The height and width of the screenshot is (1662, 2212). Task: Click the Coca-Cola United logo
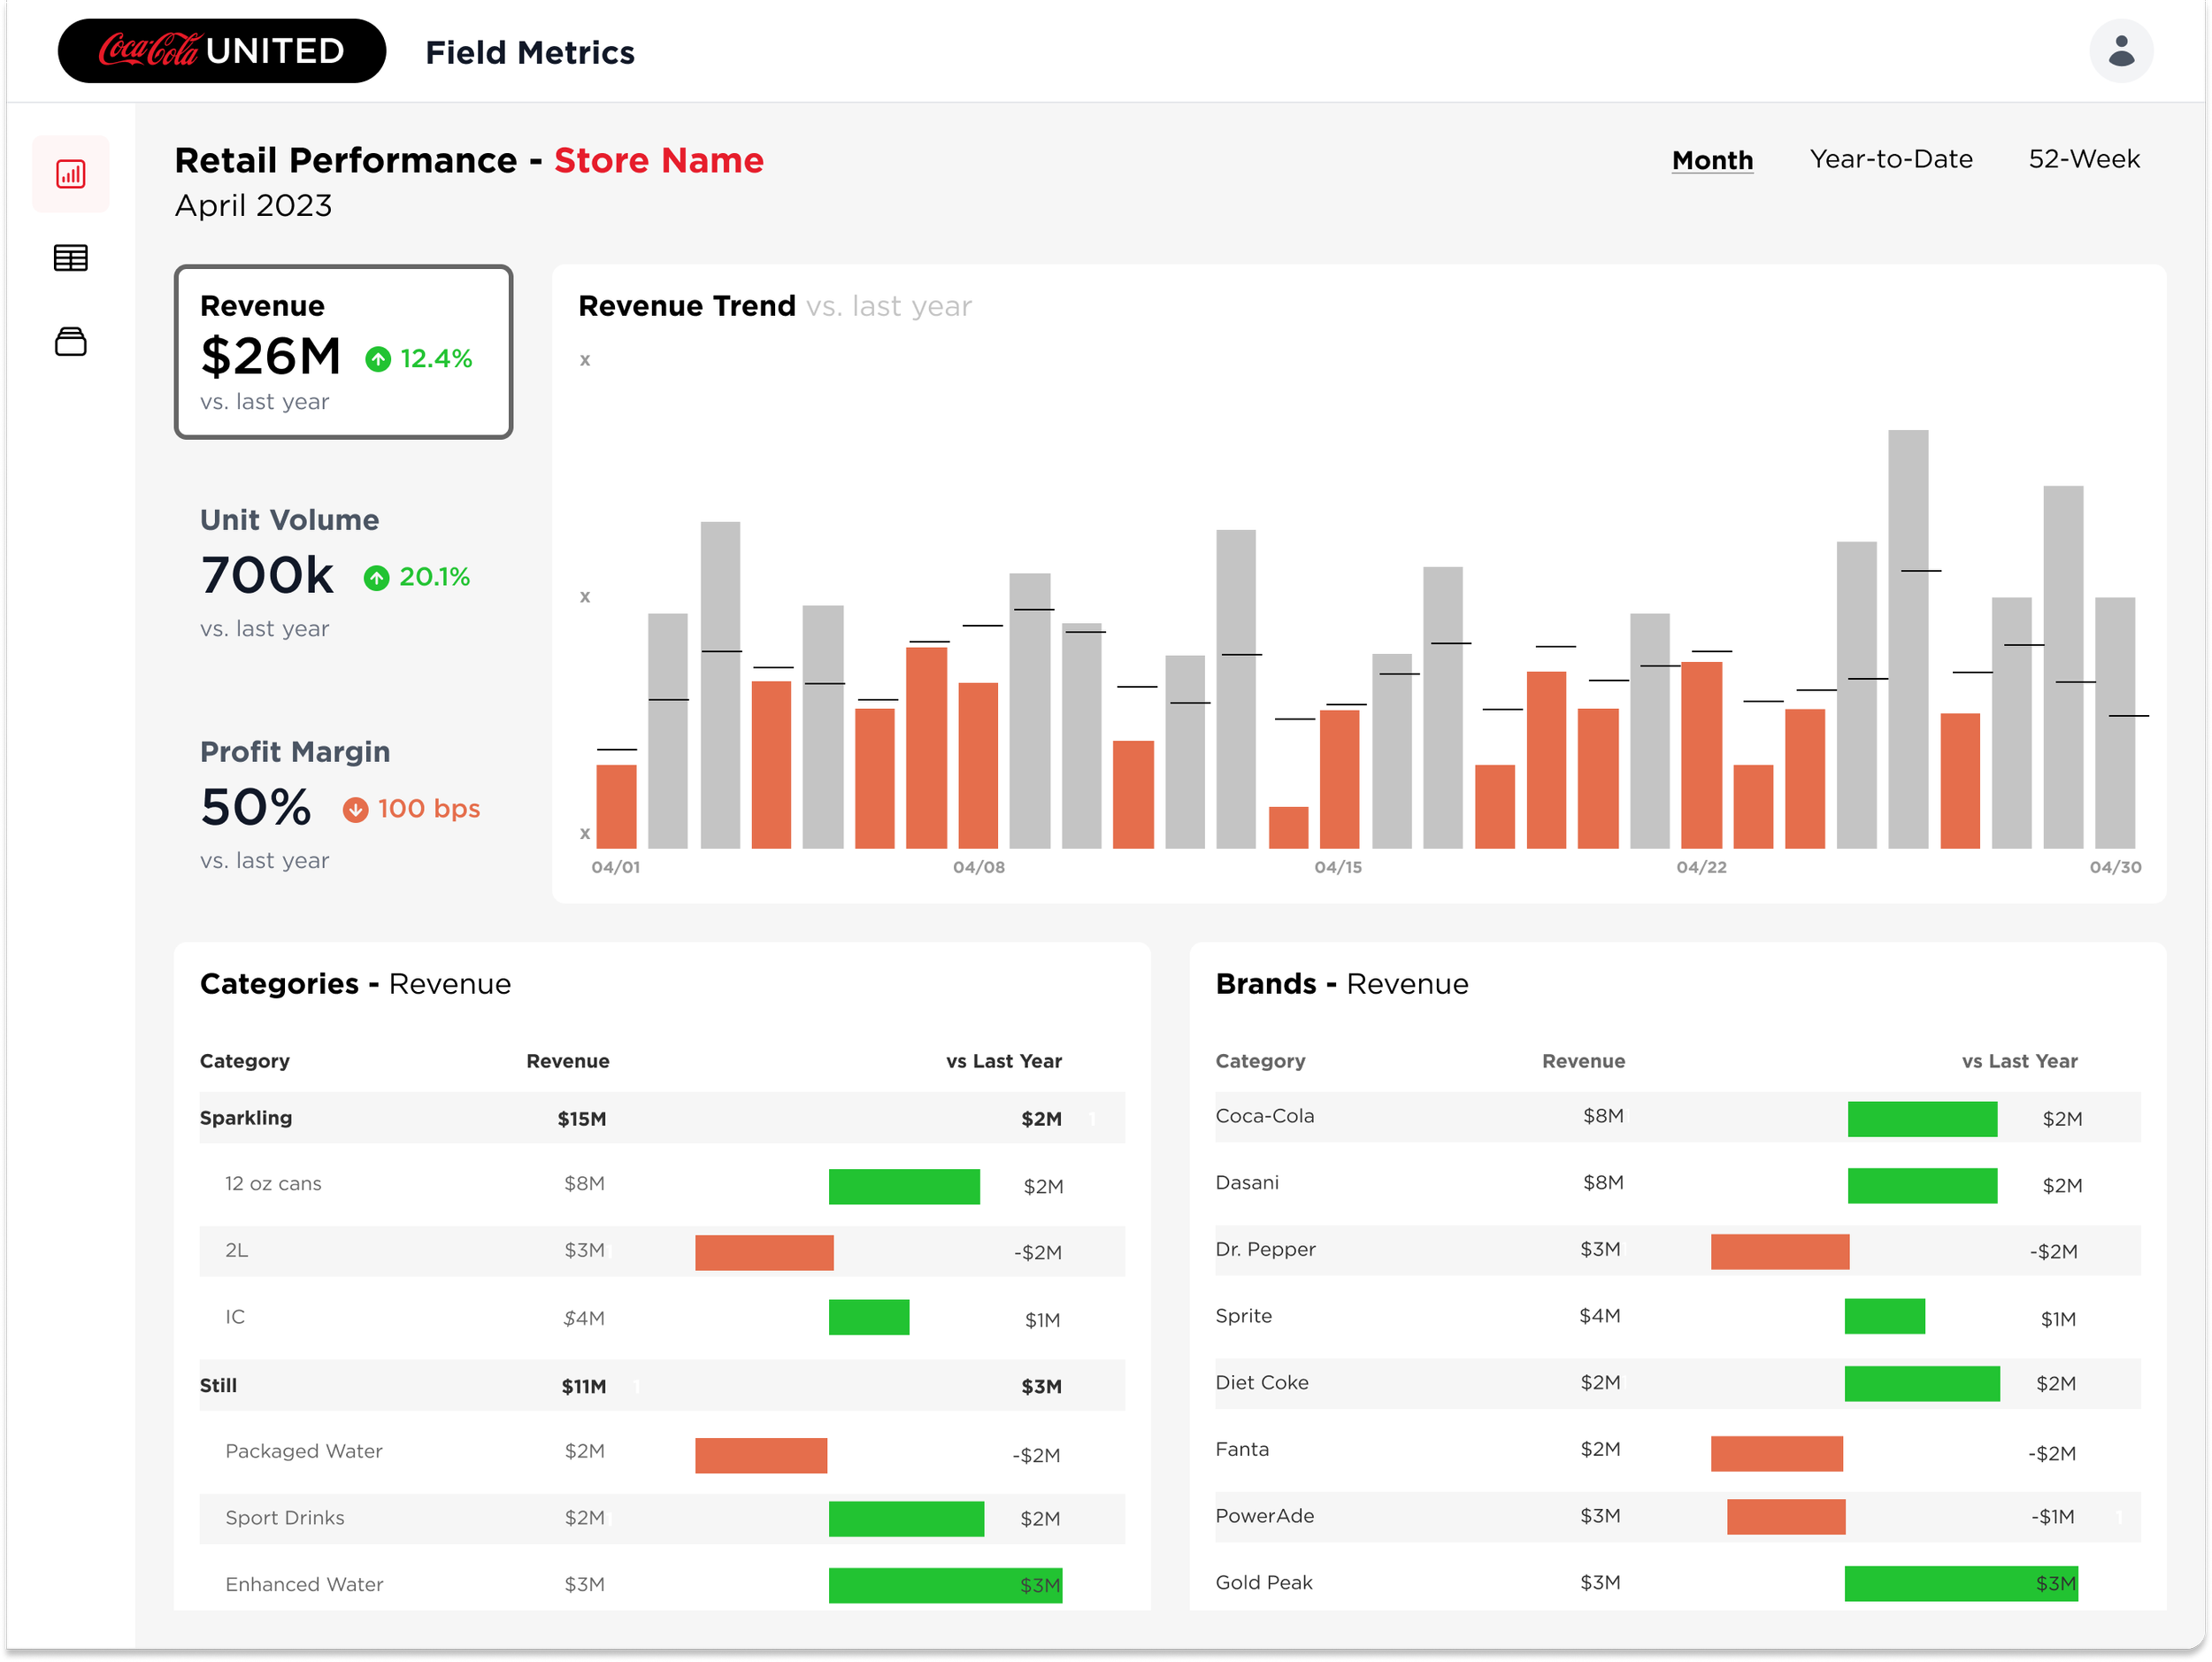click(222, 51)
